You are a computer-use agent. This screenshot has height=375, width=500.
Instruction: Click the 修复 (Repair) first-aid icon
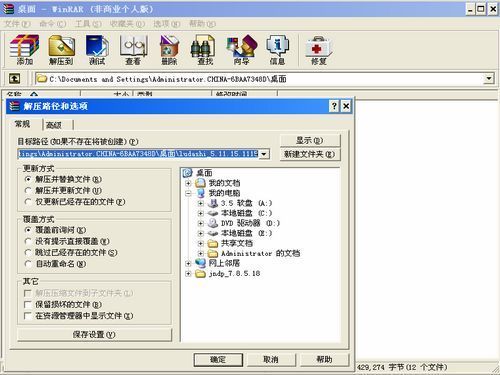coord(319,49)
